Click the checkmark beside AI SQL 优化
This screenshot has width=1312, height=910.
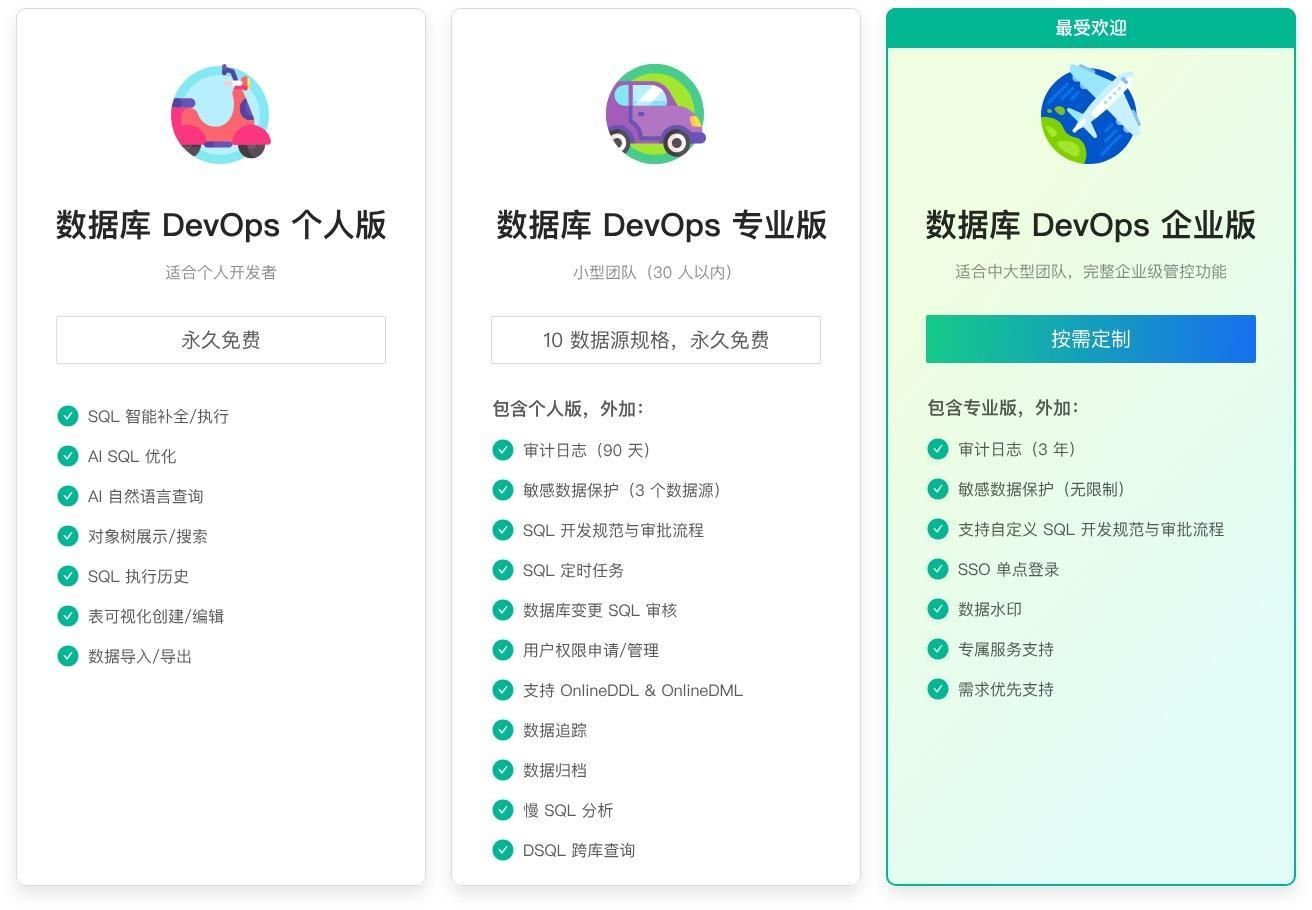coord(68,456)
